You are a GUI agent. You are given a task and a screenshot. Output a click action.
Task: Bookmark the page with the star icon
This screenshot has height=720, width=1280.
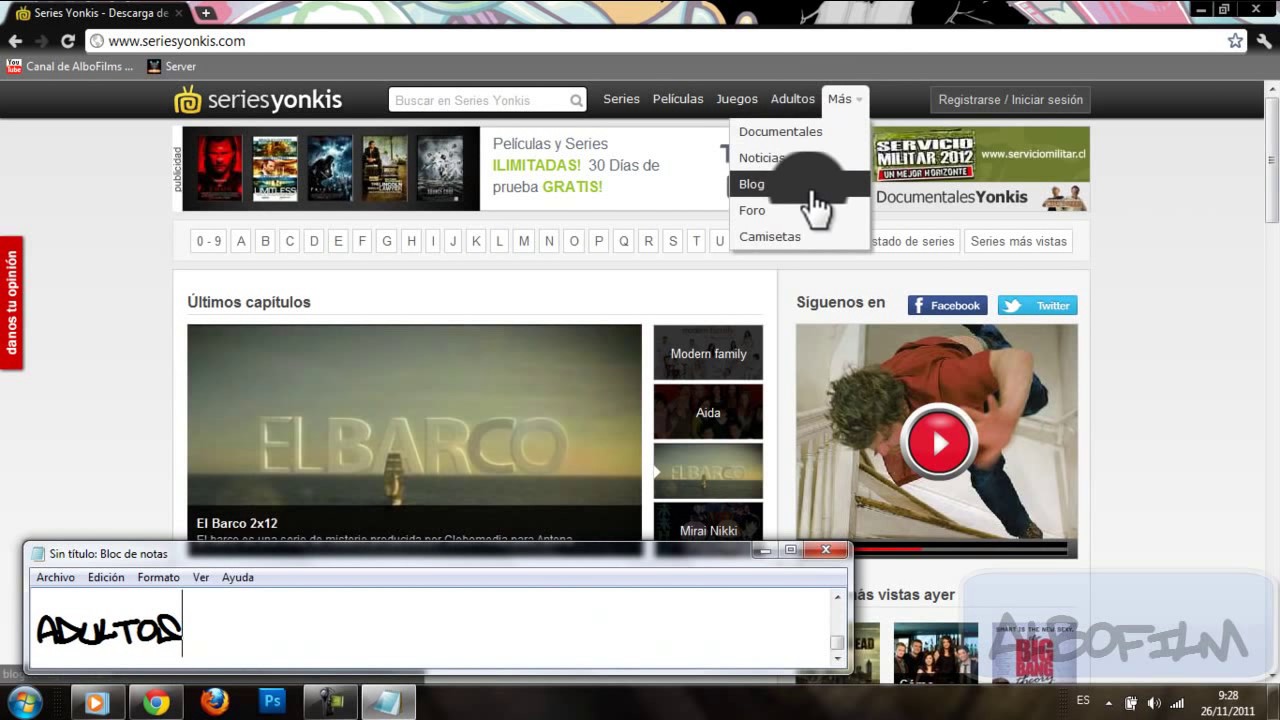click(1235, 41)
